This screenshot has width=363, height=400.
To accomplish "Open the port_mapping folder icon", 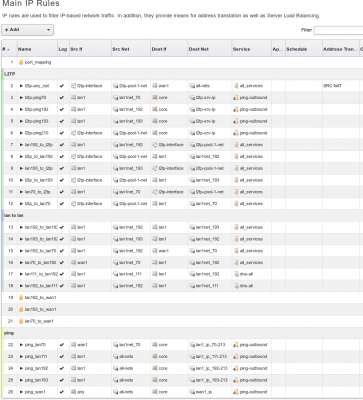I will 21,62.
